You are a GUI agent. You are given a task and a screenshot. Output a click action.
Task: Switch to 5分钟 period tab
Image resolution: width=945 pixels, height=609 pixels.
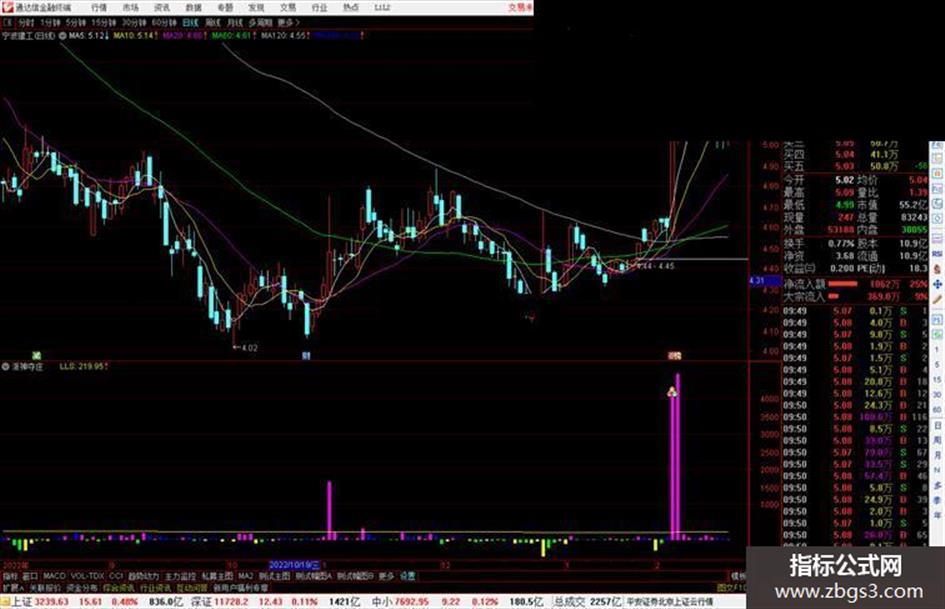75,23
